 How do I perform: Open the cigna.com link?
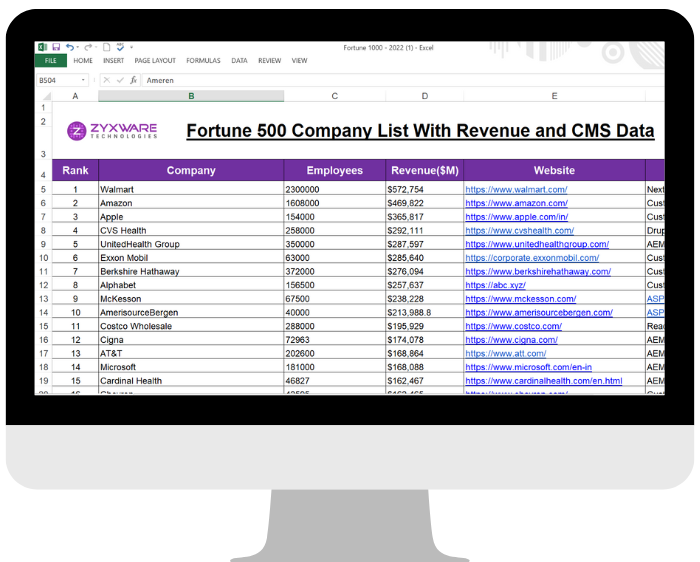click(512, 340)
